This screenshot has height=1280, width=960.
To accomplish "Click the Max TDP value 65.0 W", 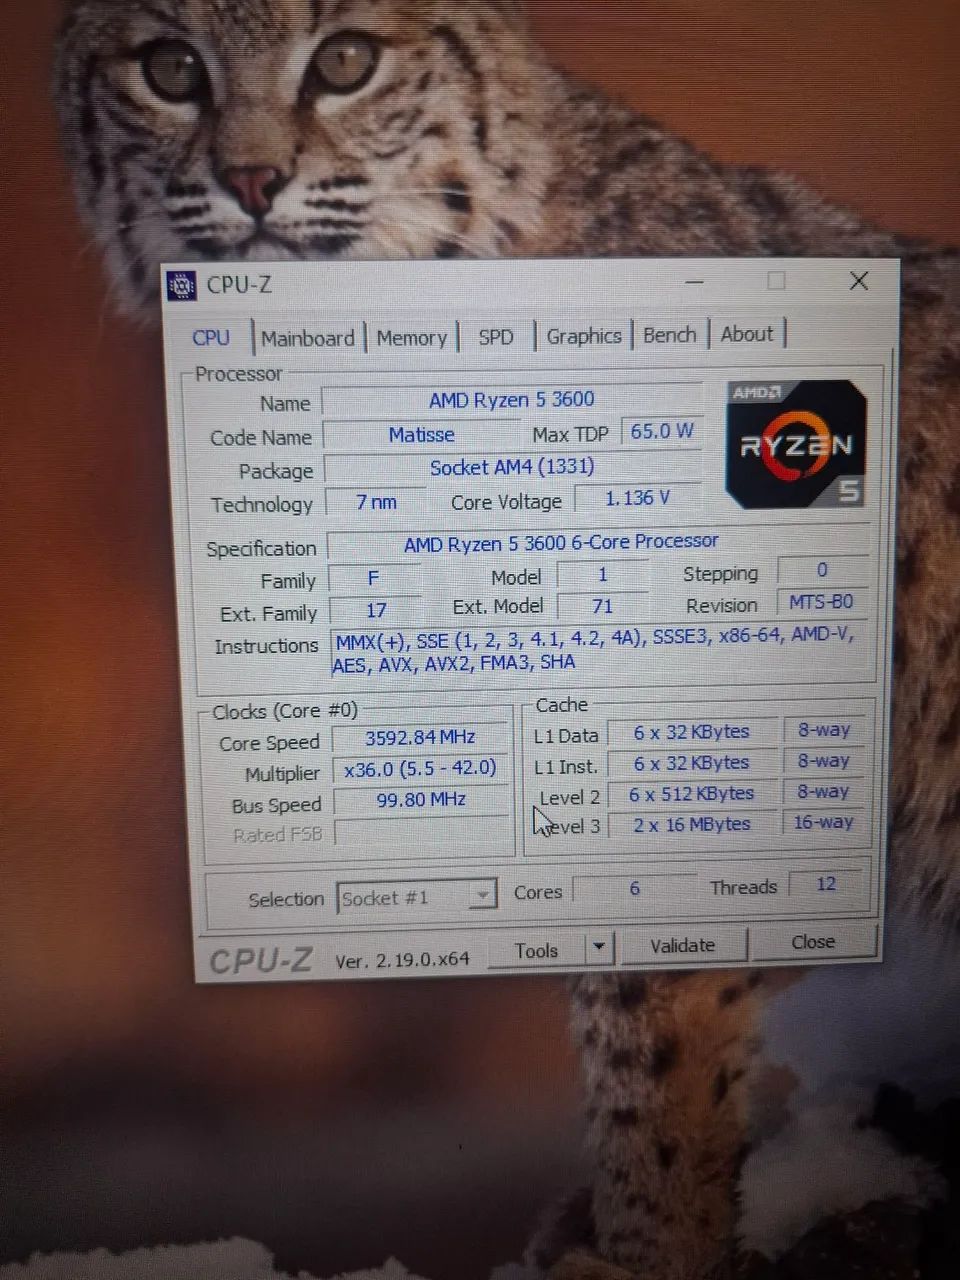I will pyautogui.click(x=661, y=431).
